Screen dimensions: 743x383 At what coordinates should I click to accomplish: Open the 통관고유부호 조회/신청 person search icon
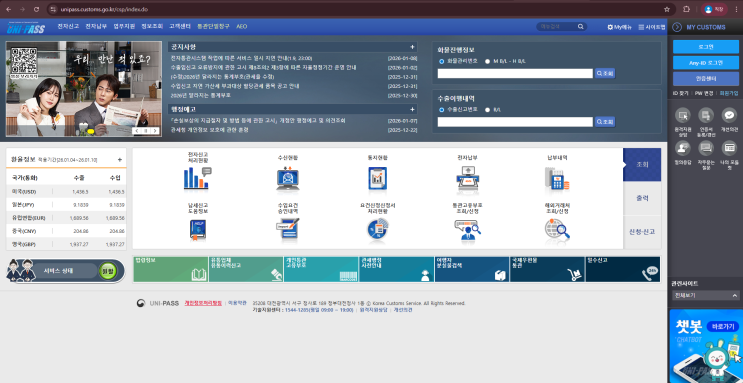point(468,231)
